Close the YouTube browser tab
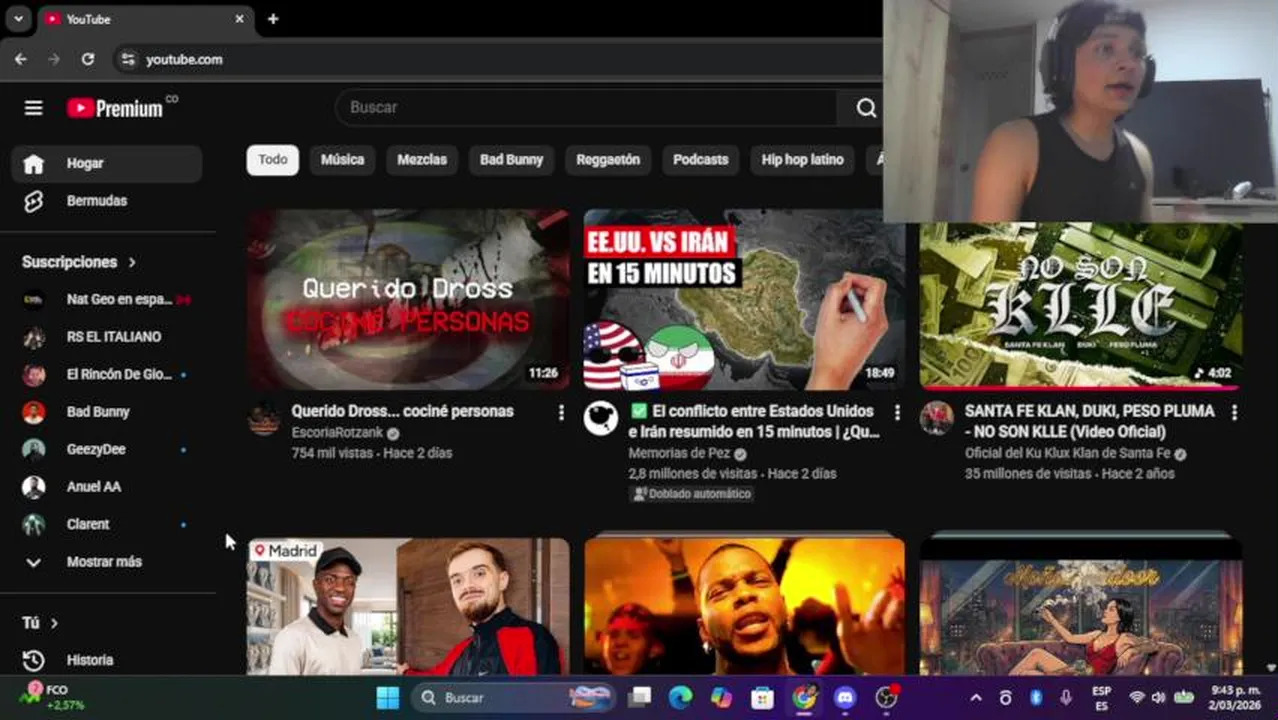The width and height of the screenshot is (1278, 720). (240, 19)
